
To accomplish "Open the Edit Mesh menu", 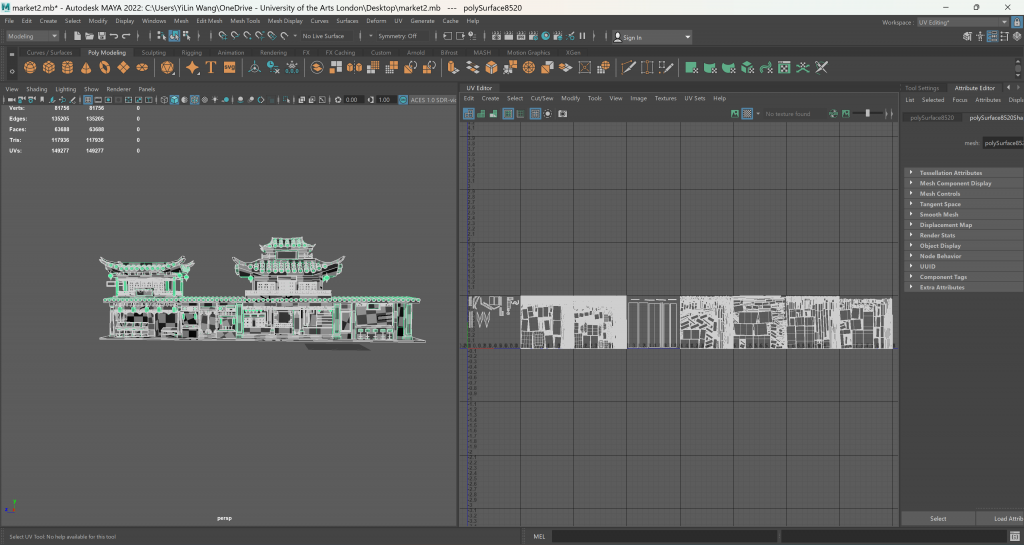I will click(209, 21).
